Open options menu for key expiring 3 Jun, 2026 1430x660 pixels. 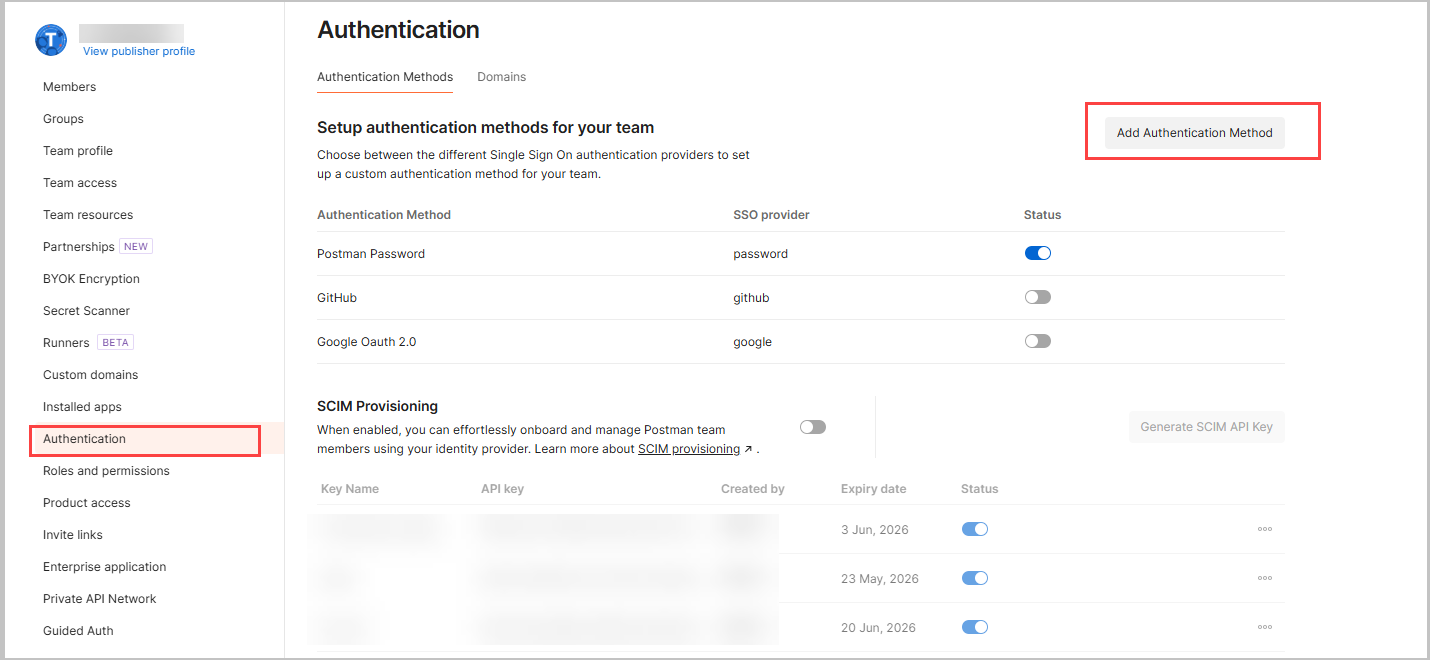(1265, 529)
